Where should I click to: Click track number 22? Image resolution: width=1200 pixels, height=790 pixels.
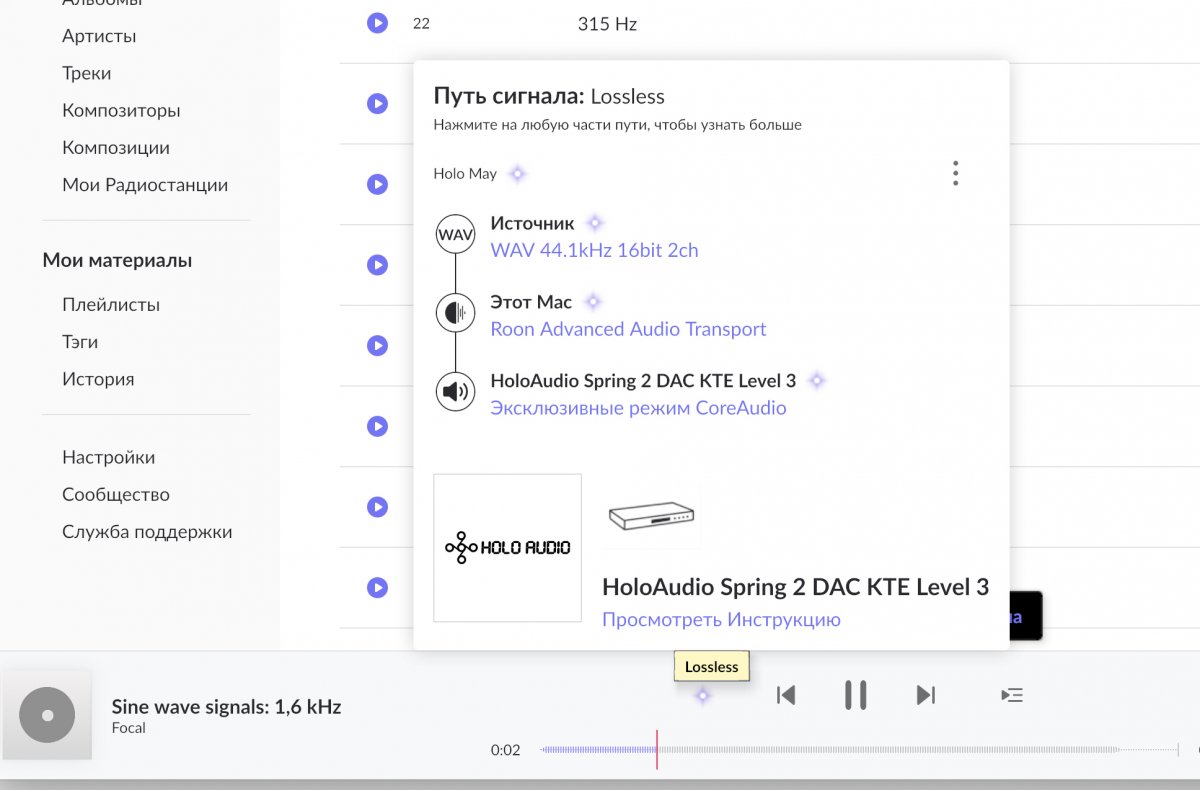(x=421, y=23)
